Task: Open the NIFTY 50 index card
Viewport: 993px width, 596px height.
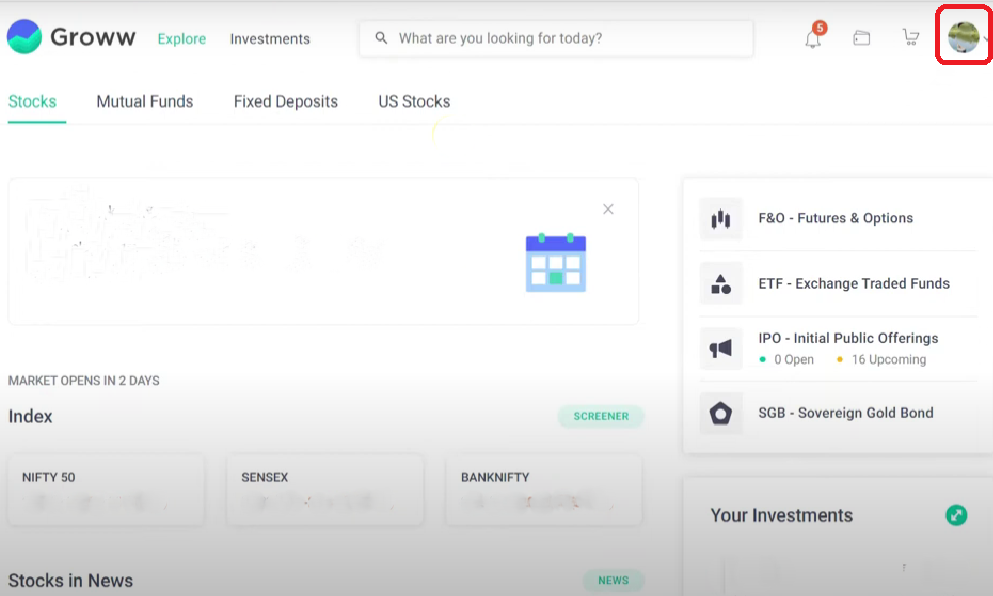Action: (x=105, y=490)
